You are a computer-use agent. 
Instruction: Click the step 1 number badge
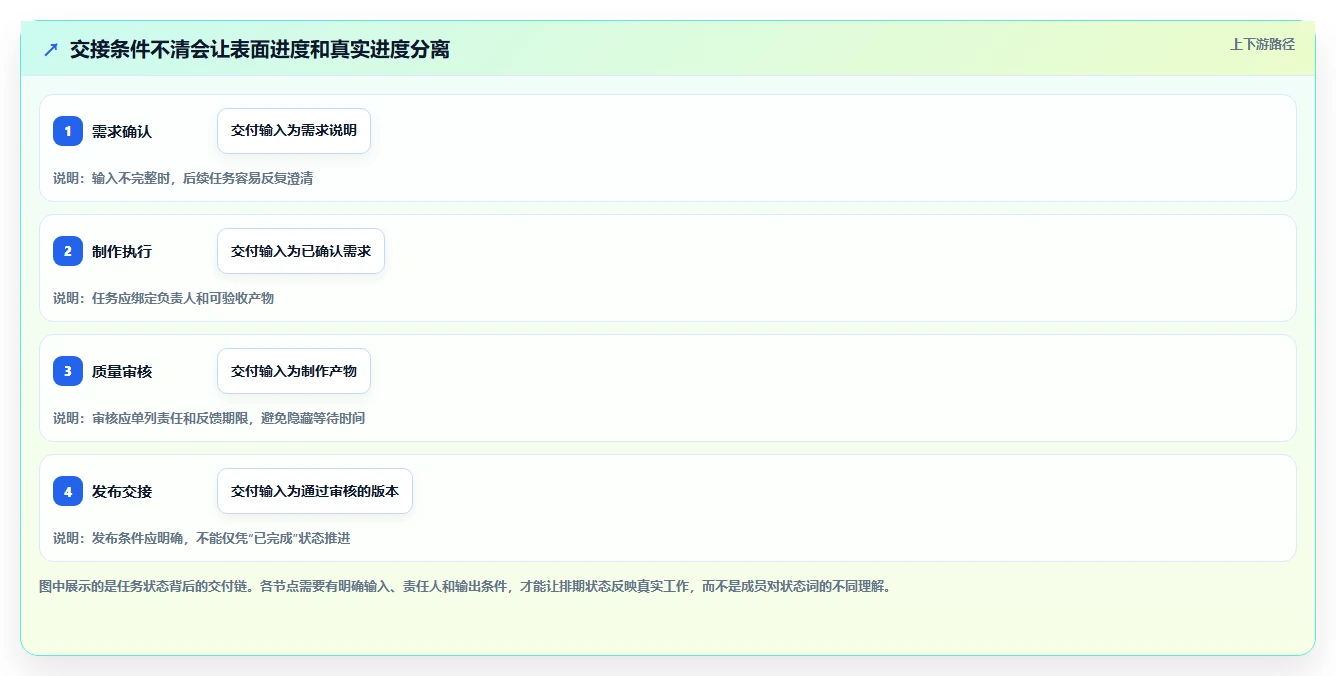tap(68, 131)
